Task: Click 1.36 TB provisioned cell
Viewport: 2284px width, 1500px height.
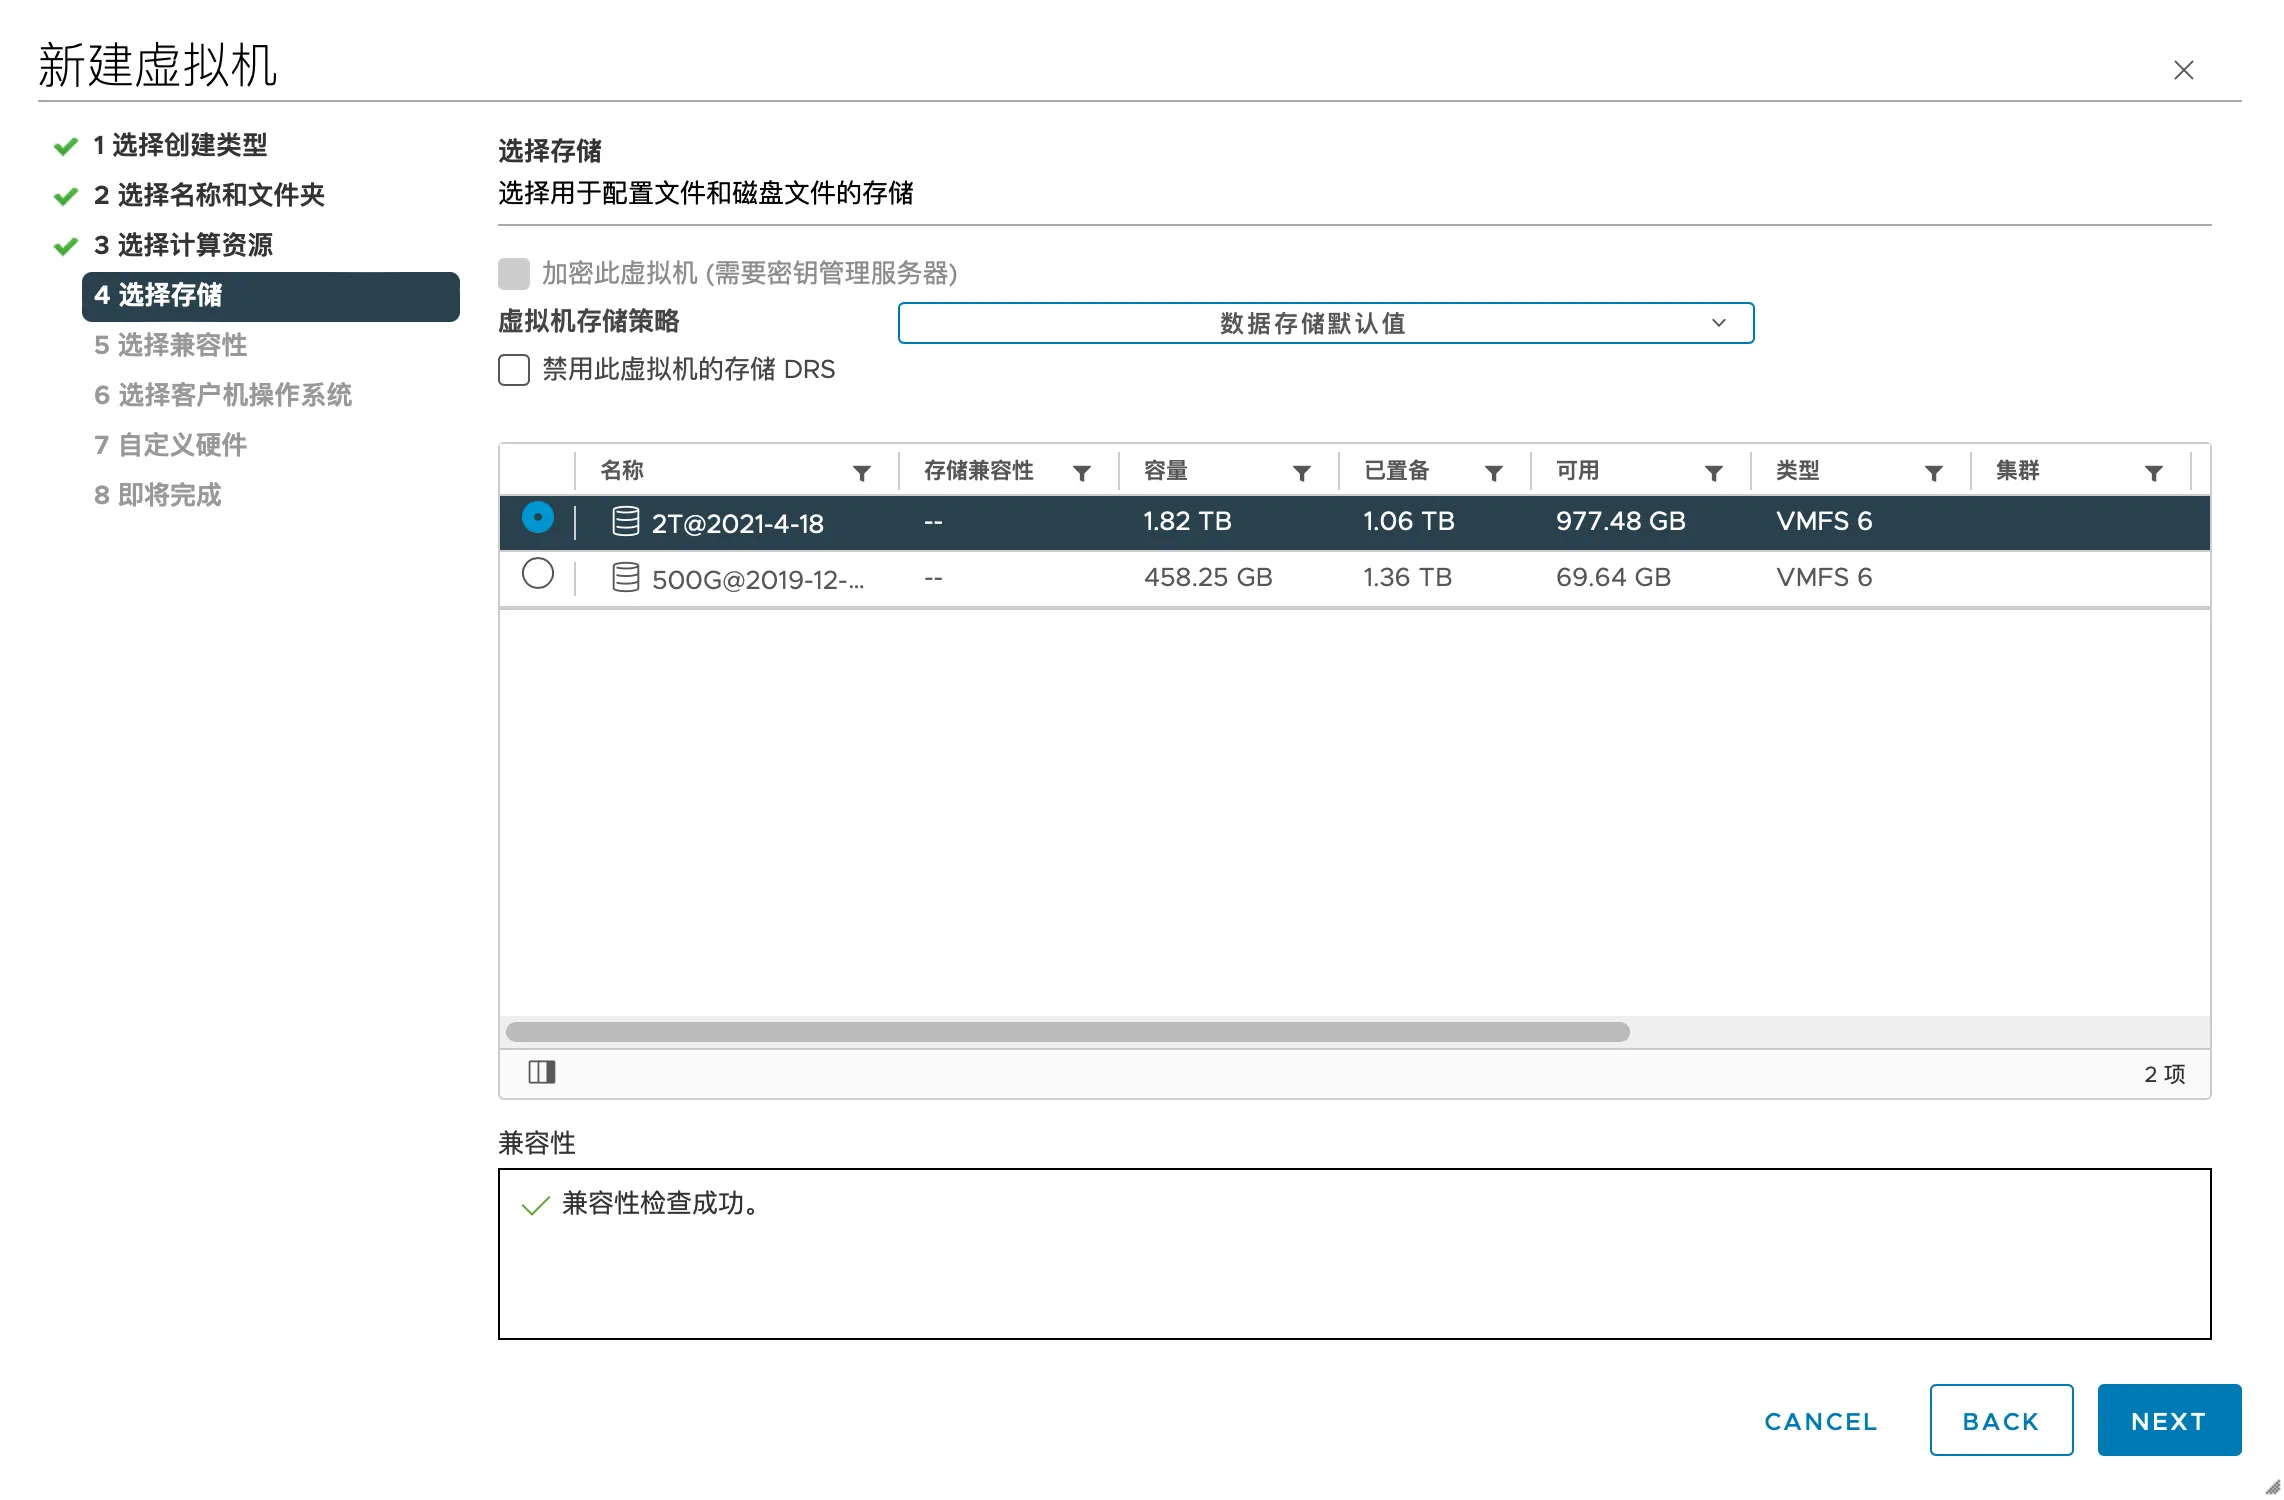Action: pos(1407,577)
